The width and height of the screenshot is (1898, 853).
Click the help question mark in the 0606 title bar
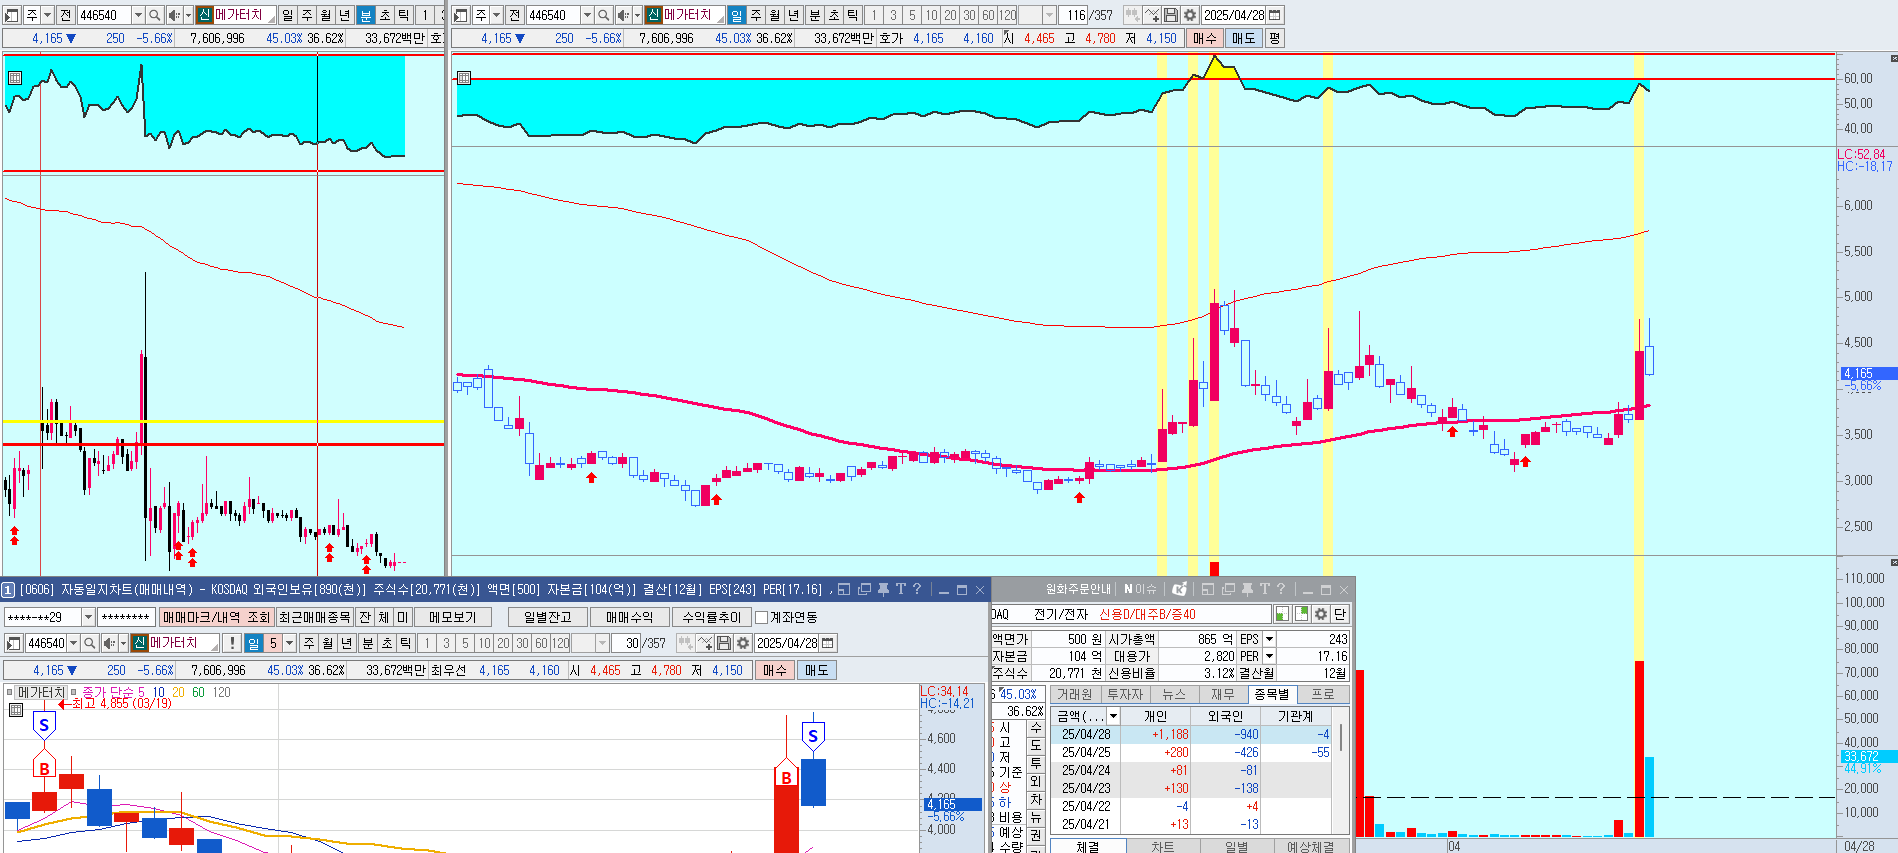917,590
